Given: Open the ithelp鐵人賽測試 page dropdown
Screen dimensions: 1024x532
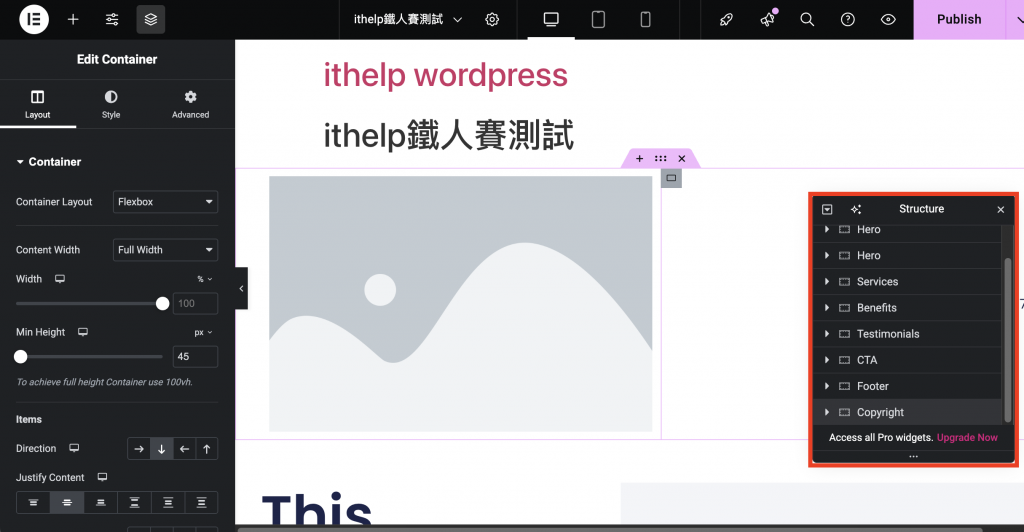Looking at the screenshot, I should (408, 20).
